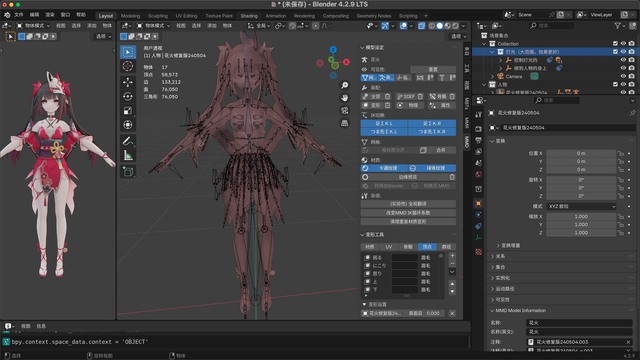Click the blue Z axis of navigation gizmo

coord(333,50)
